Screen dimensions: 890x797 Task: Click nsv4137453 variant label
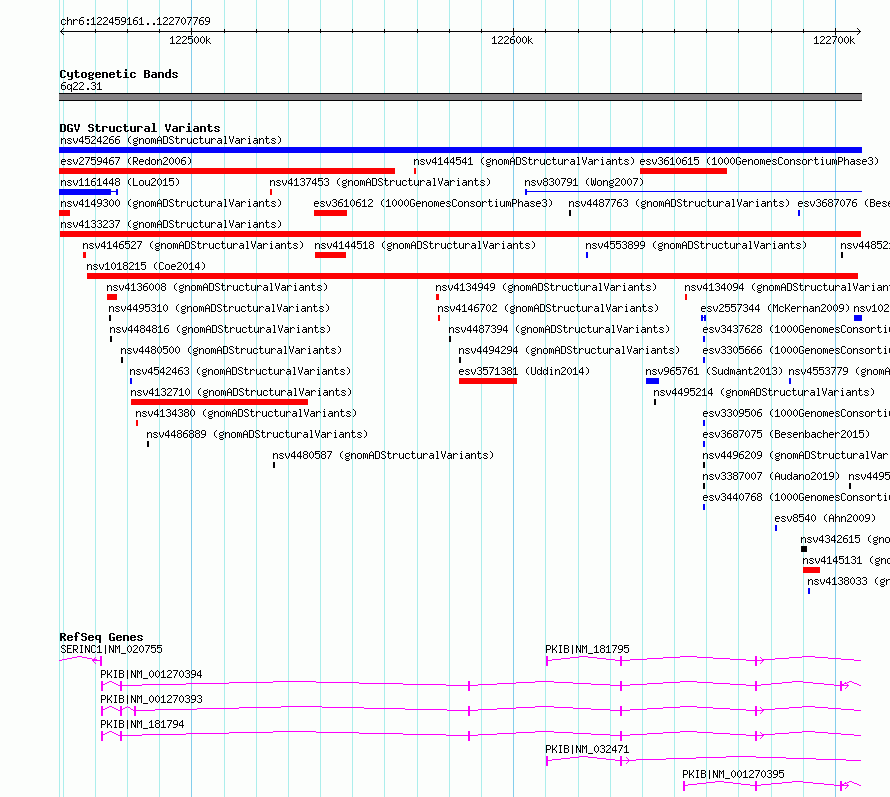pos(380,182)
